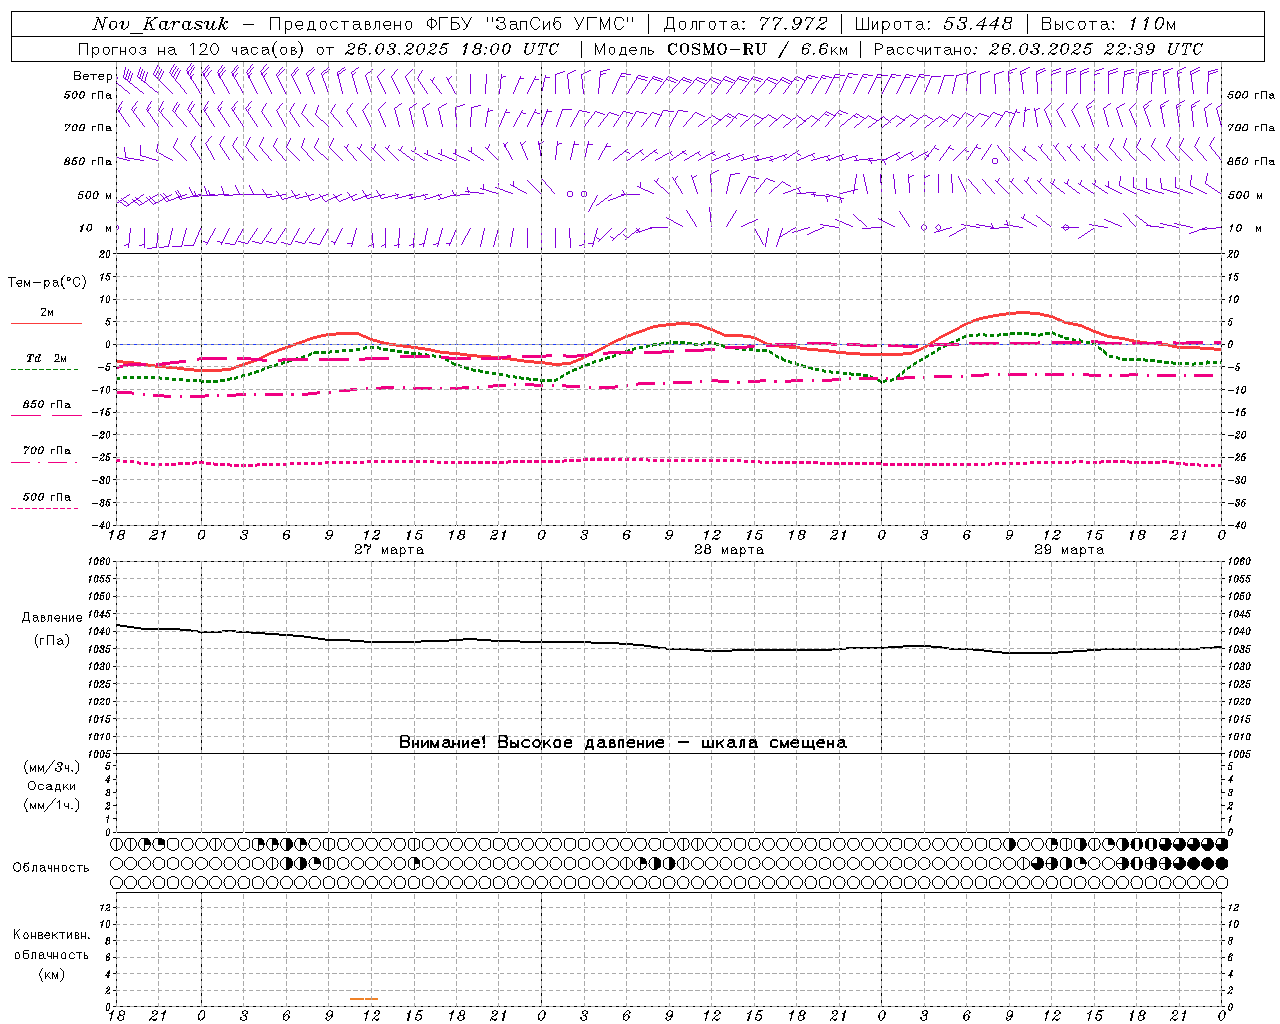Click the (мм/1ч.) precipitation unit label
The height and width of the screenshot is (1024, 1280).
click(x=51, y=805)
